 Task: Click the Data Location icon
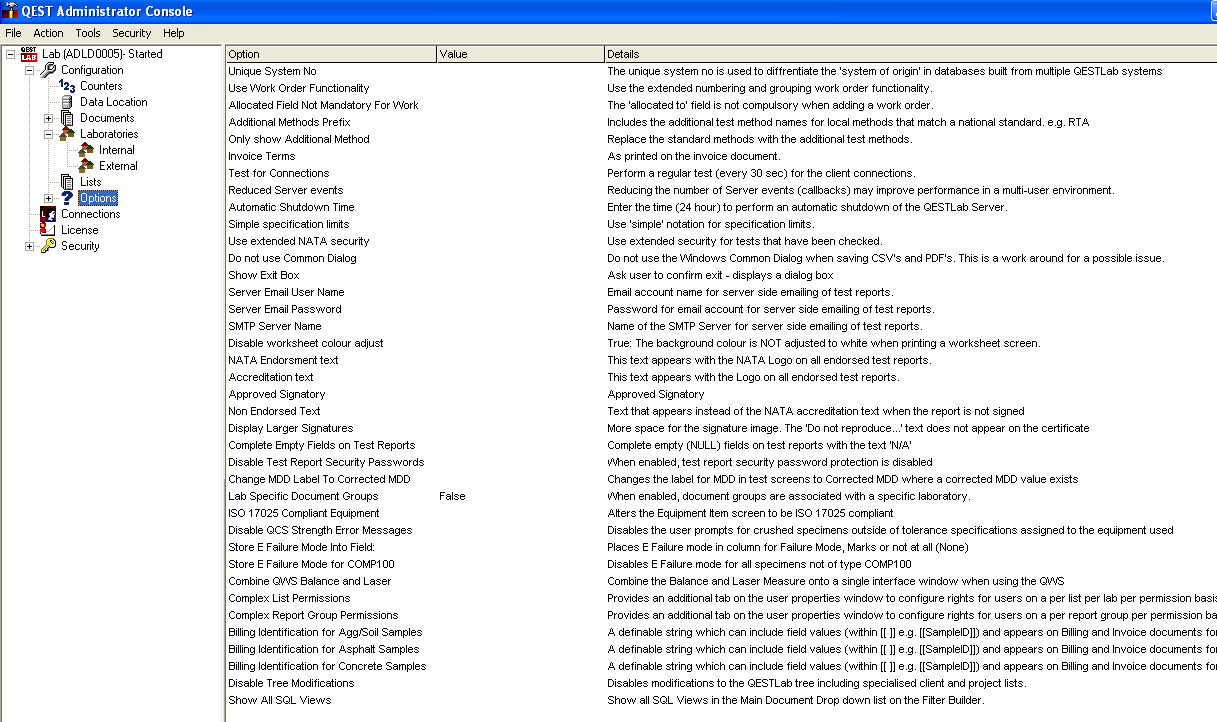67,102
